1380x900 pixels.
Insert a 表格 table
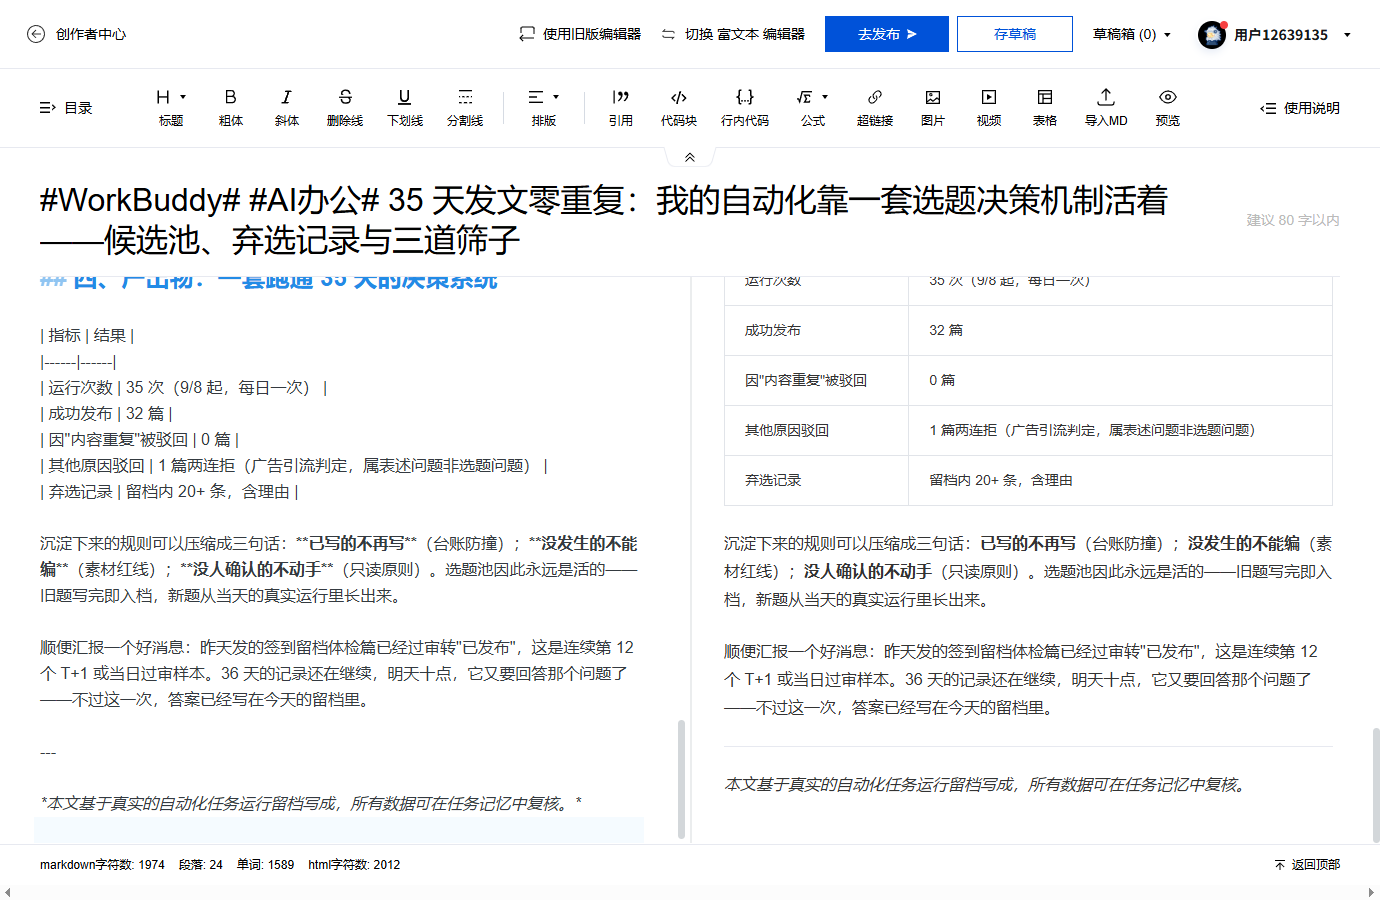[x=1045, y=108]
